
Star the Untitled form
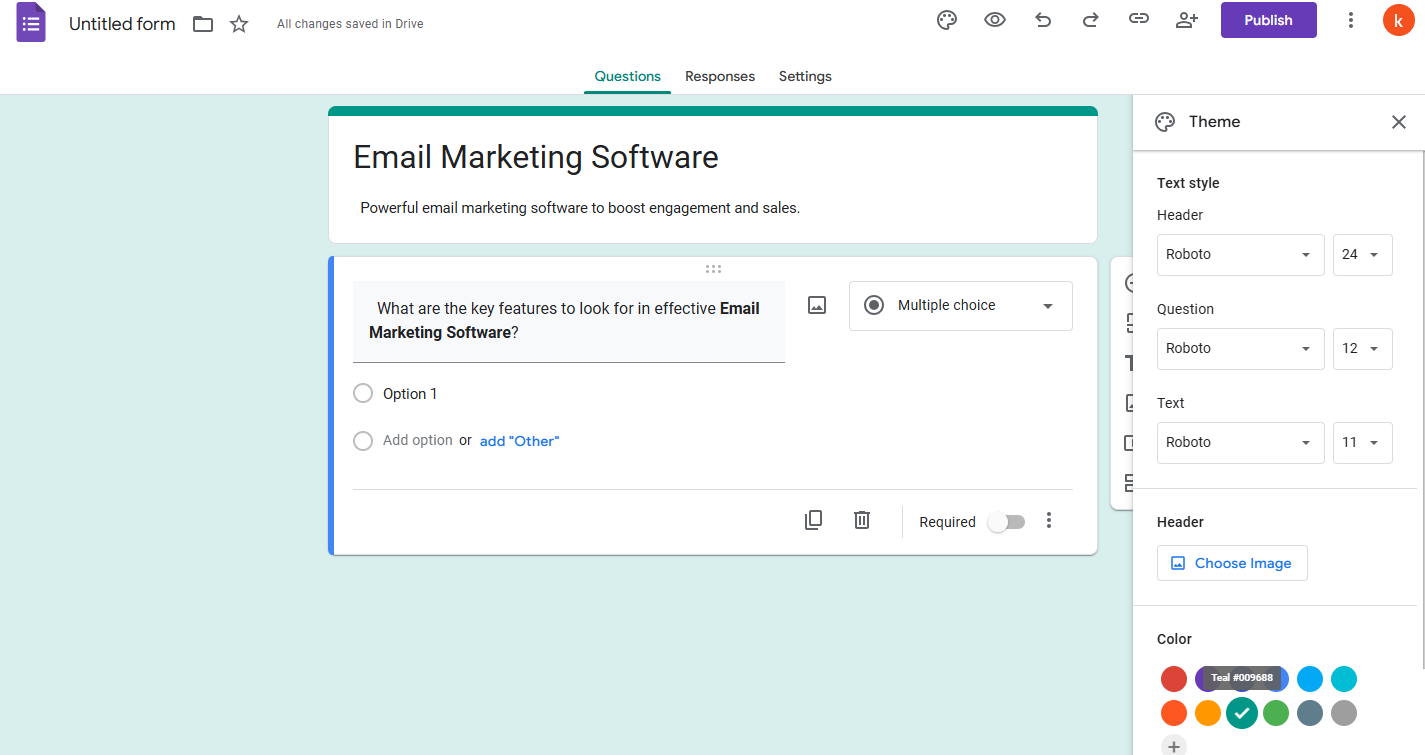239,24
